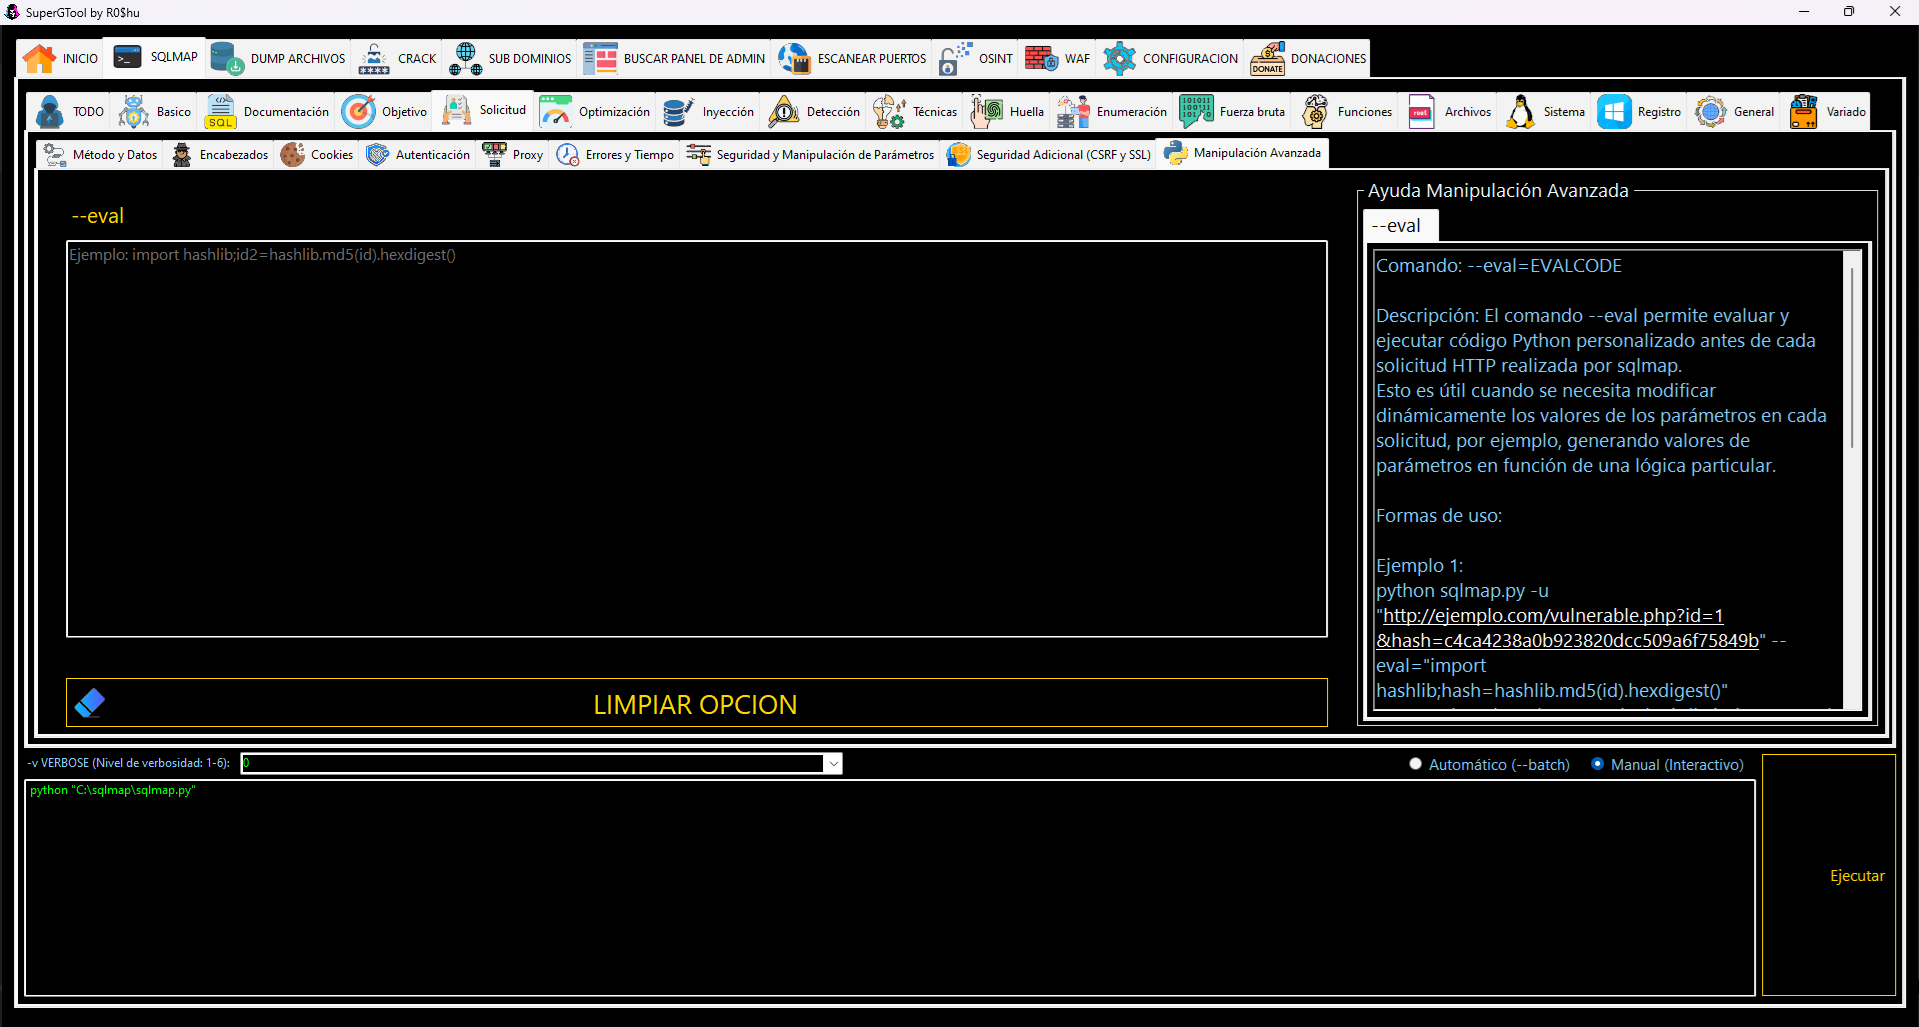Open DONACIONES donate icon
The width and height of the screenshot is (1919, 1027).
tap(1268, 59)
